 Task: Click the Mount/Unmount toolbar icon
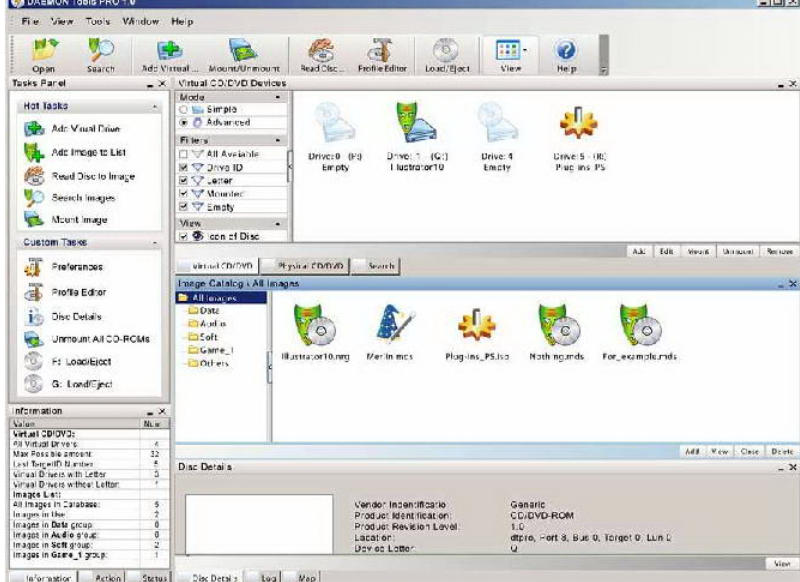coord(244,55)
